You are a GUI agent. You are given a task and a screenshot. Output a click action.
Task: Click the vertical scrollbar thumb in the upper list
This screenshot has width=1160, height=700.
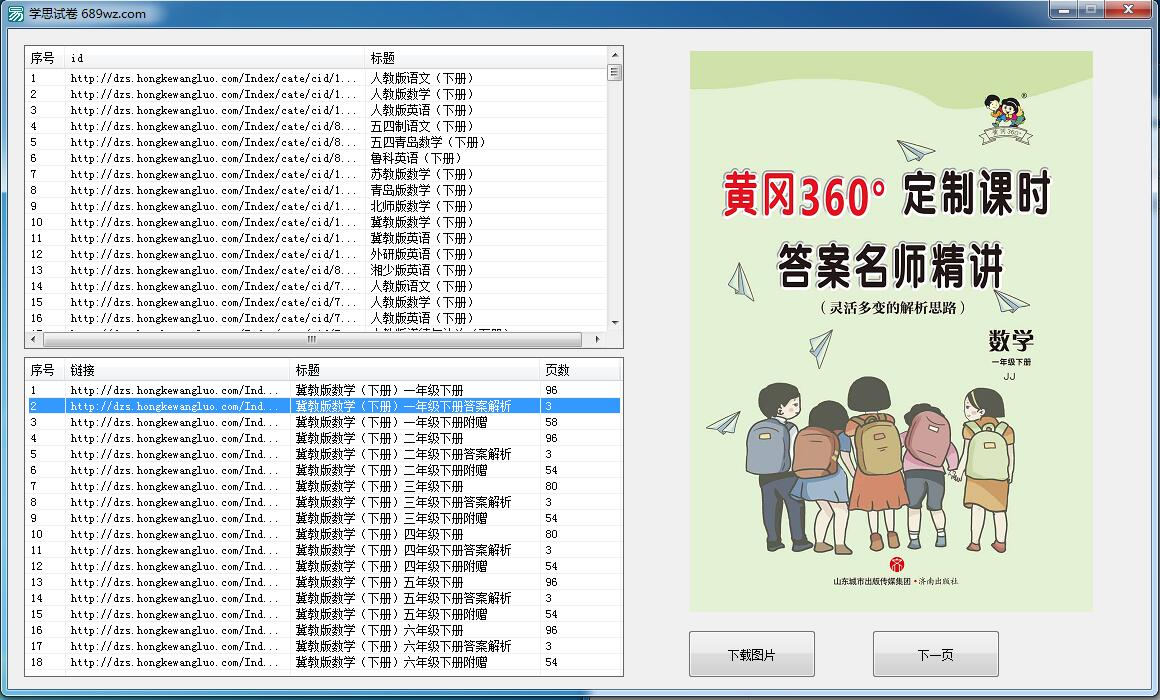pyautogui.click(x=614, y=73)
